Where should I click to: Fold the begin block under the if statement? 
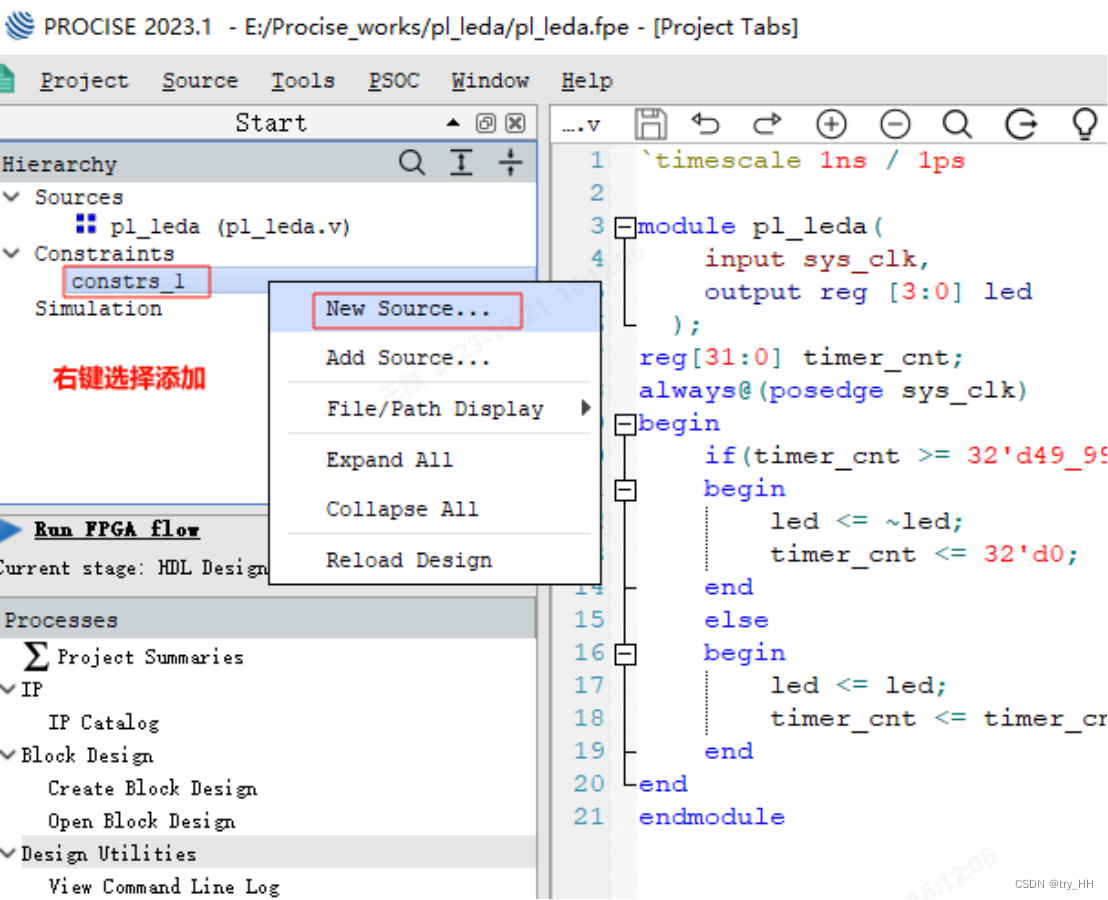pos(625,490)
